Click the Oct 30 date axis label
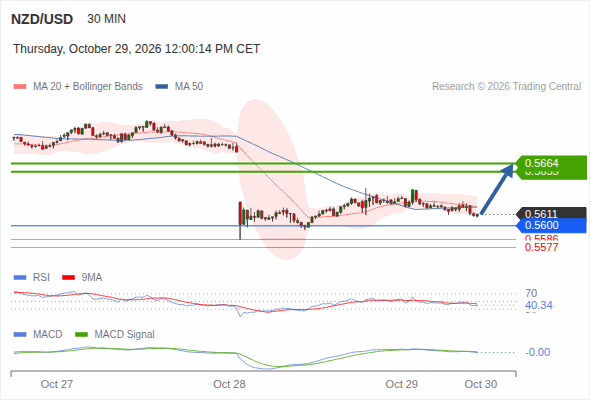 481,384
